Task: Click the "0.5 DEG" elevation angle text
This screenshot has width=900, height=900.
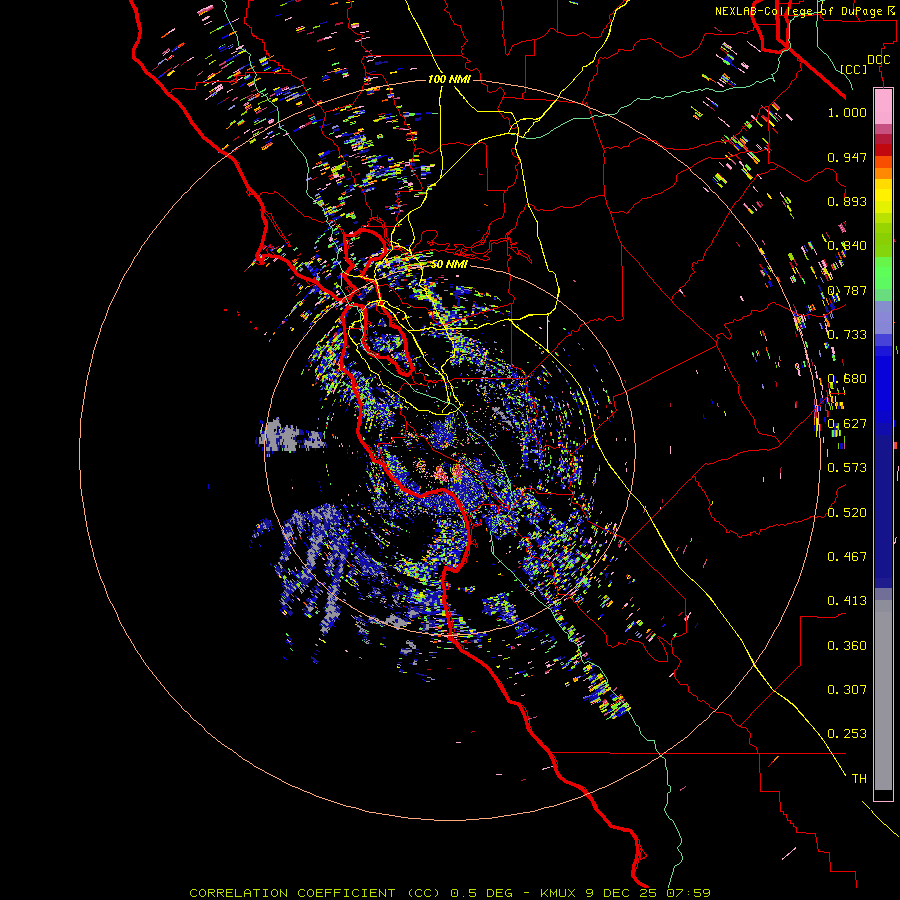Action: [x=480, y=893]
